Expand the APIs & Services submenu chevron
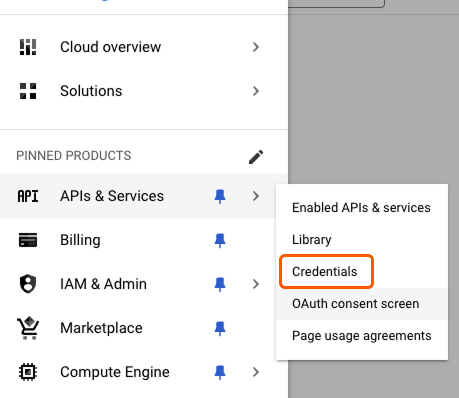This screenshot has width=459, height=398. coord(256,196)
